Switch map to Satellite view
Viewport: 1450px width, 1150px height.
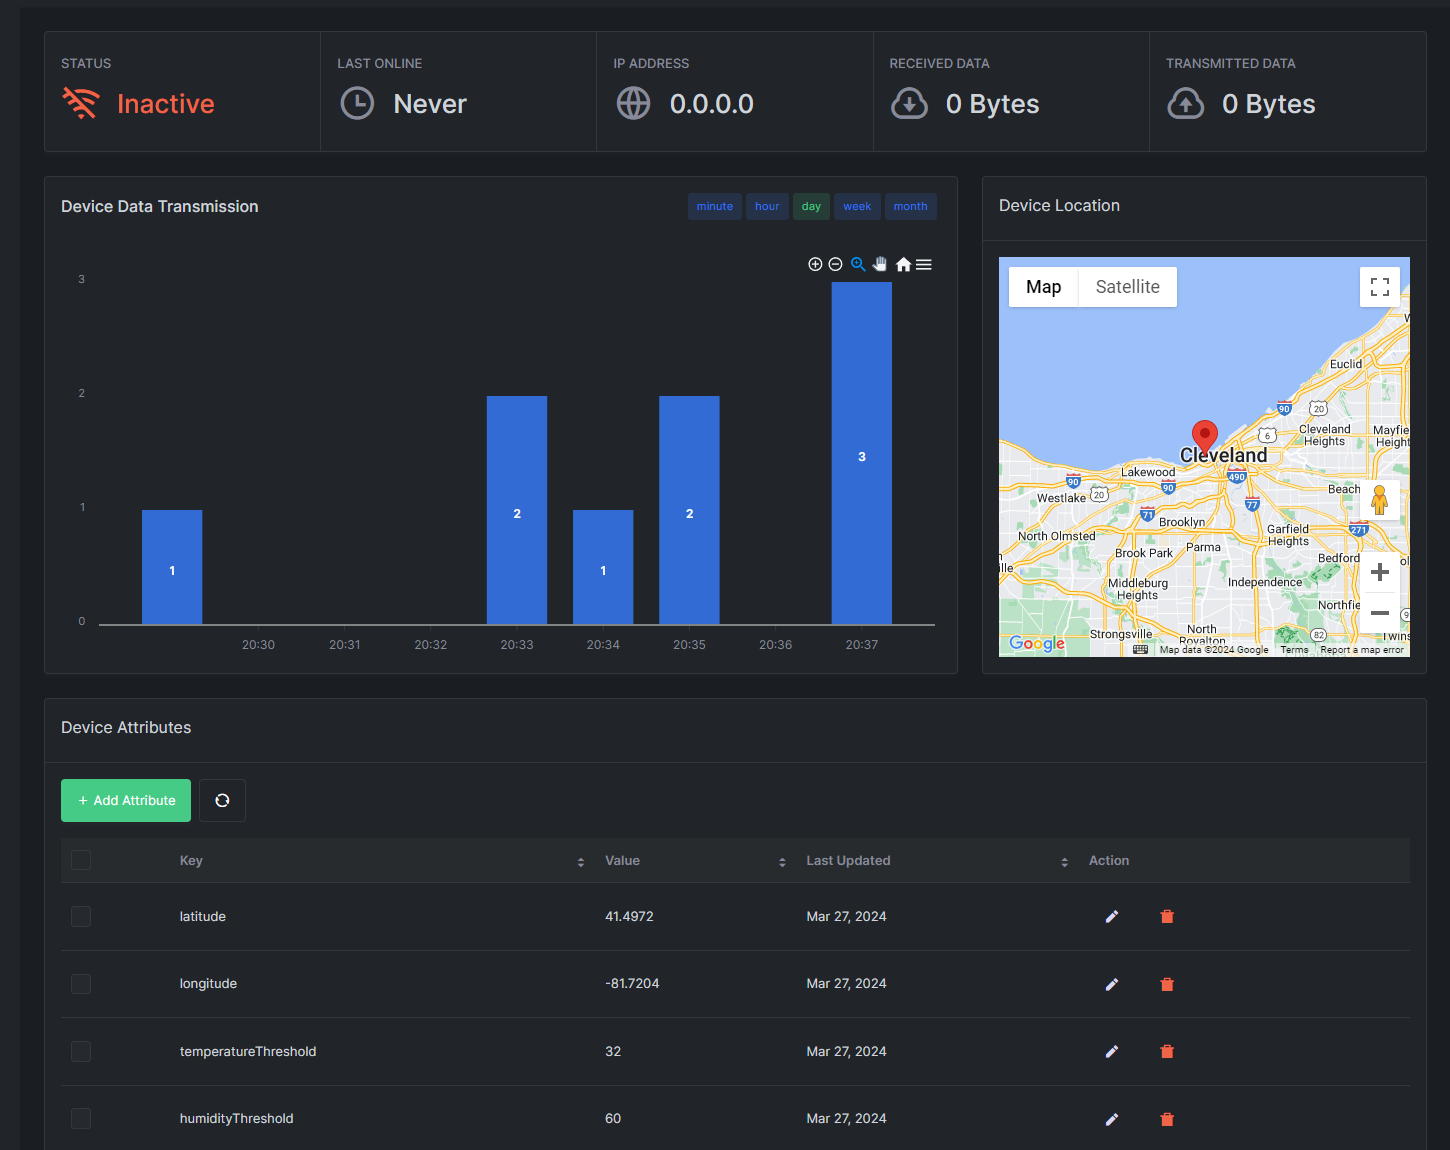pos(1127,287)
